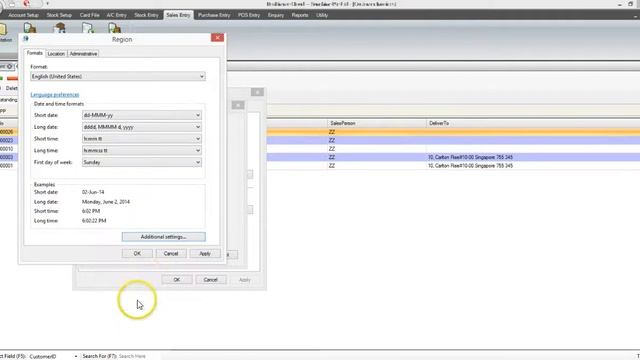This screenshot has height=360, width=640.
Task: Switch to the Formats tab
Action: tap(34, 53)
